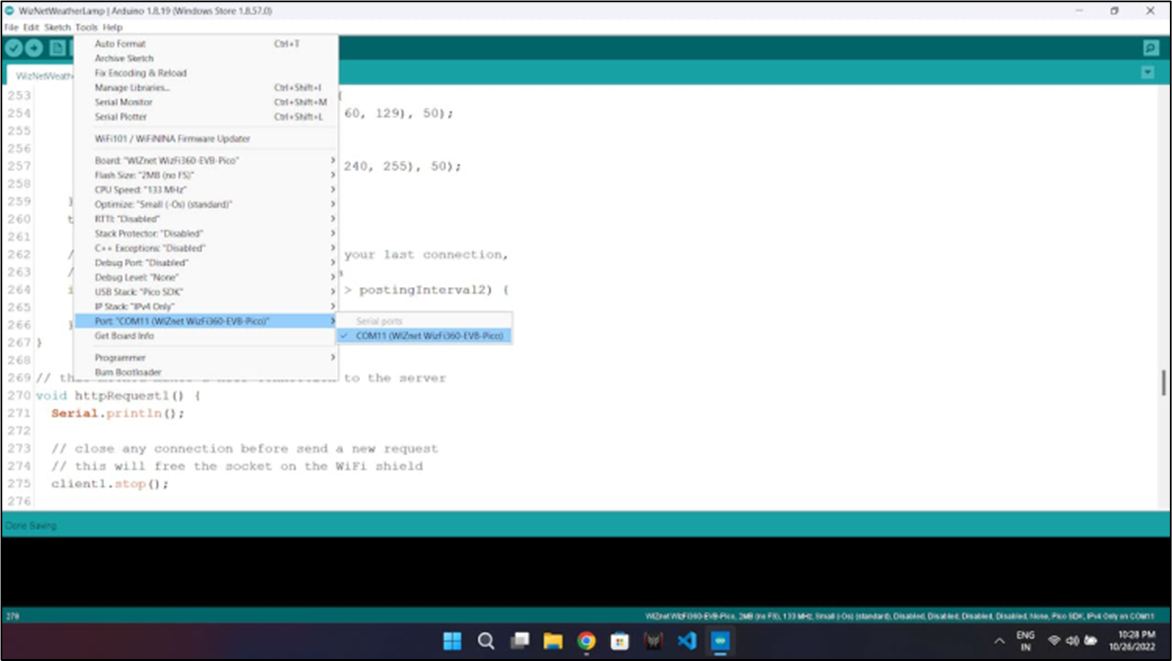The height and width of the screenshot is (661, 1172).
Task: Open File Explorer from taskbar
Action: pyautogui.click(x=553, y=641)
